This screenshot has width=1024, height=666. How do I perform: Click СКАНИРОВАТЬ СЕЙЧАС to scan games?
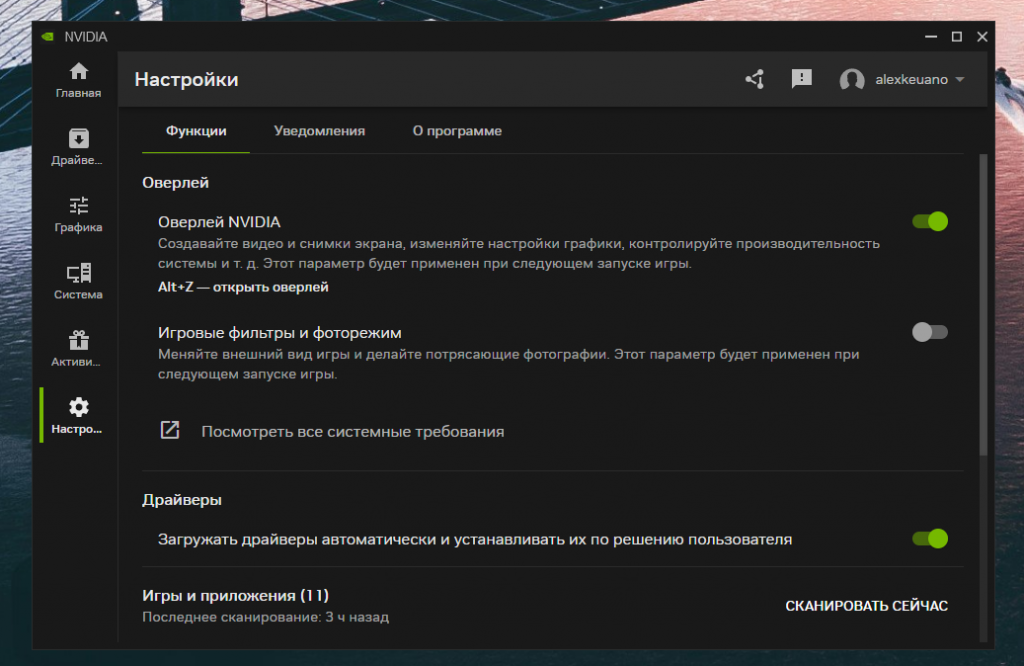tap(866, 605)
